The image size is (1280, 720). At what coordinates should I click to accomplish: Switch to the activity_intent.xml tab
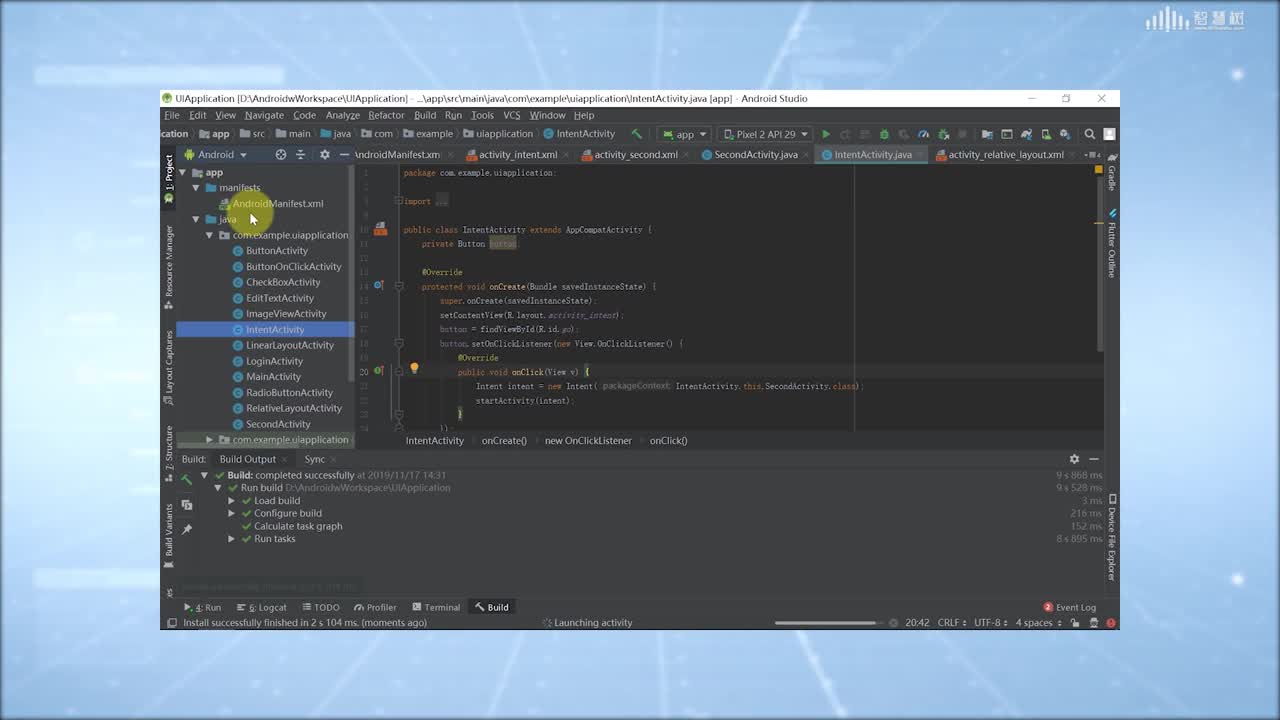(518, 155)
